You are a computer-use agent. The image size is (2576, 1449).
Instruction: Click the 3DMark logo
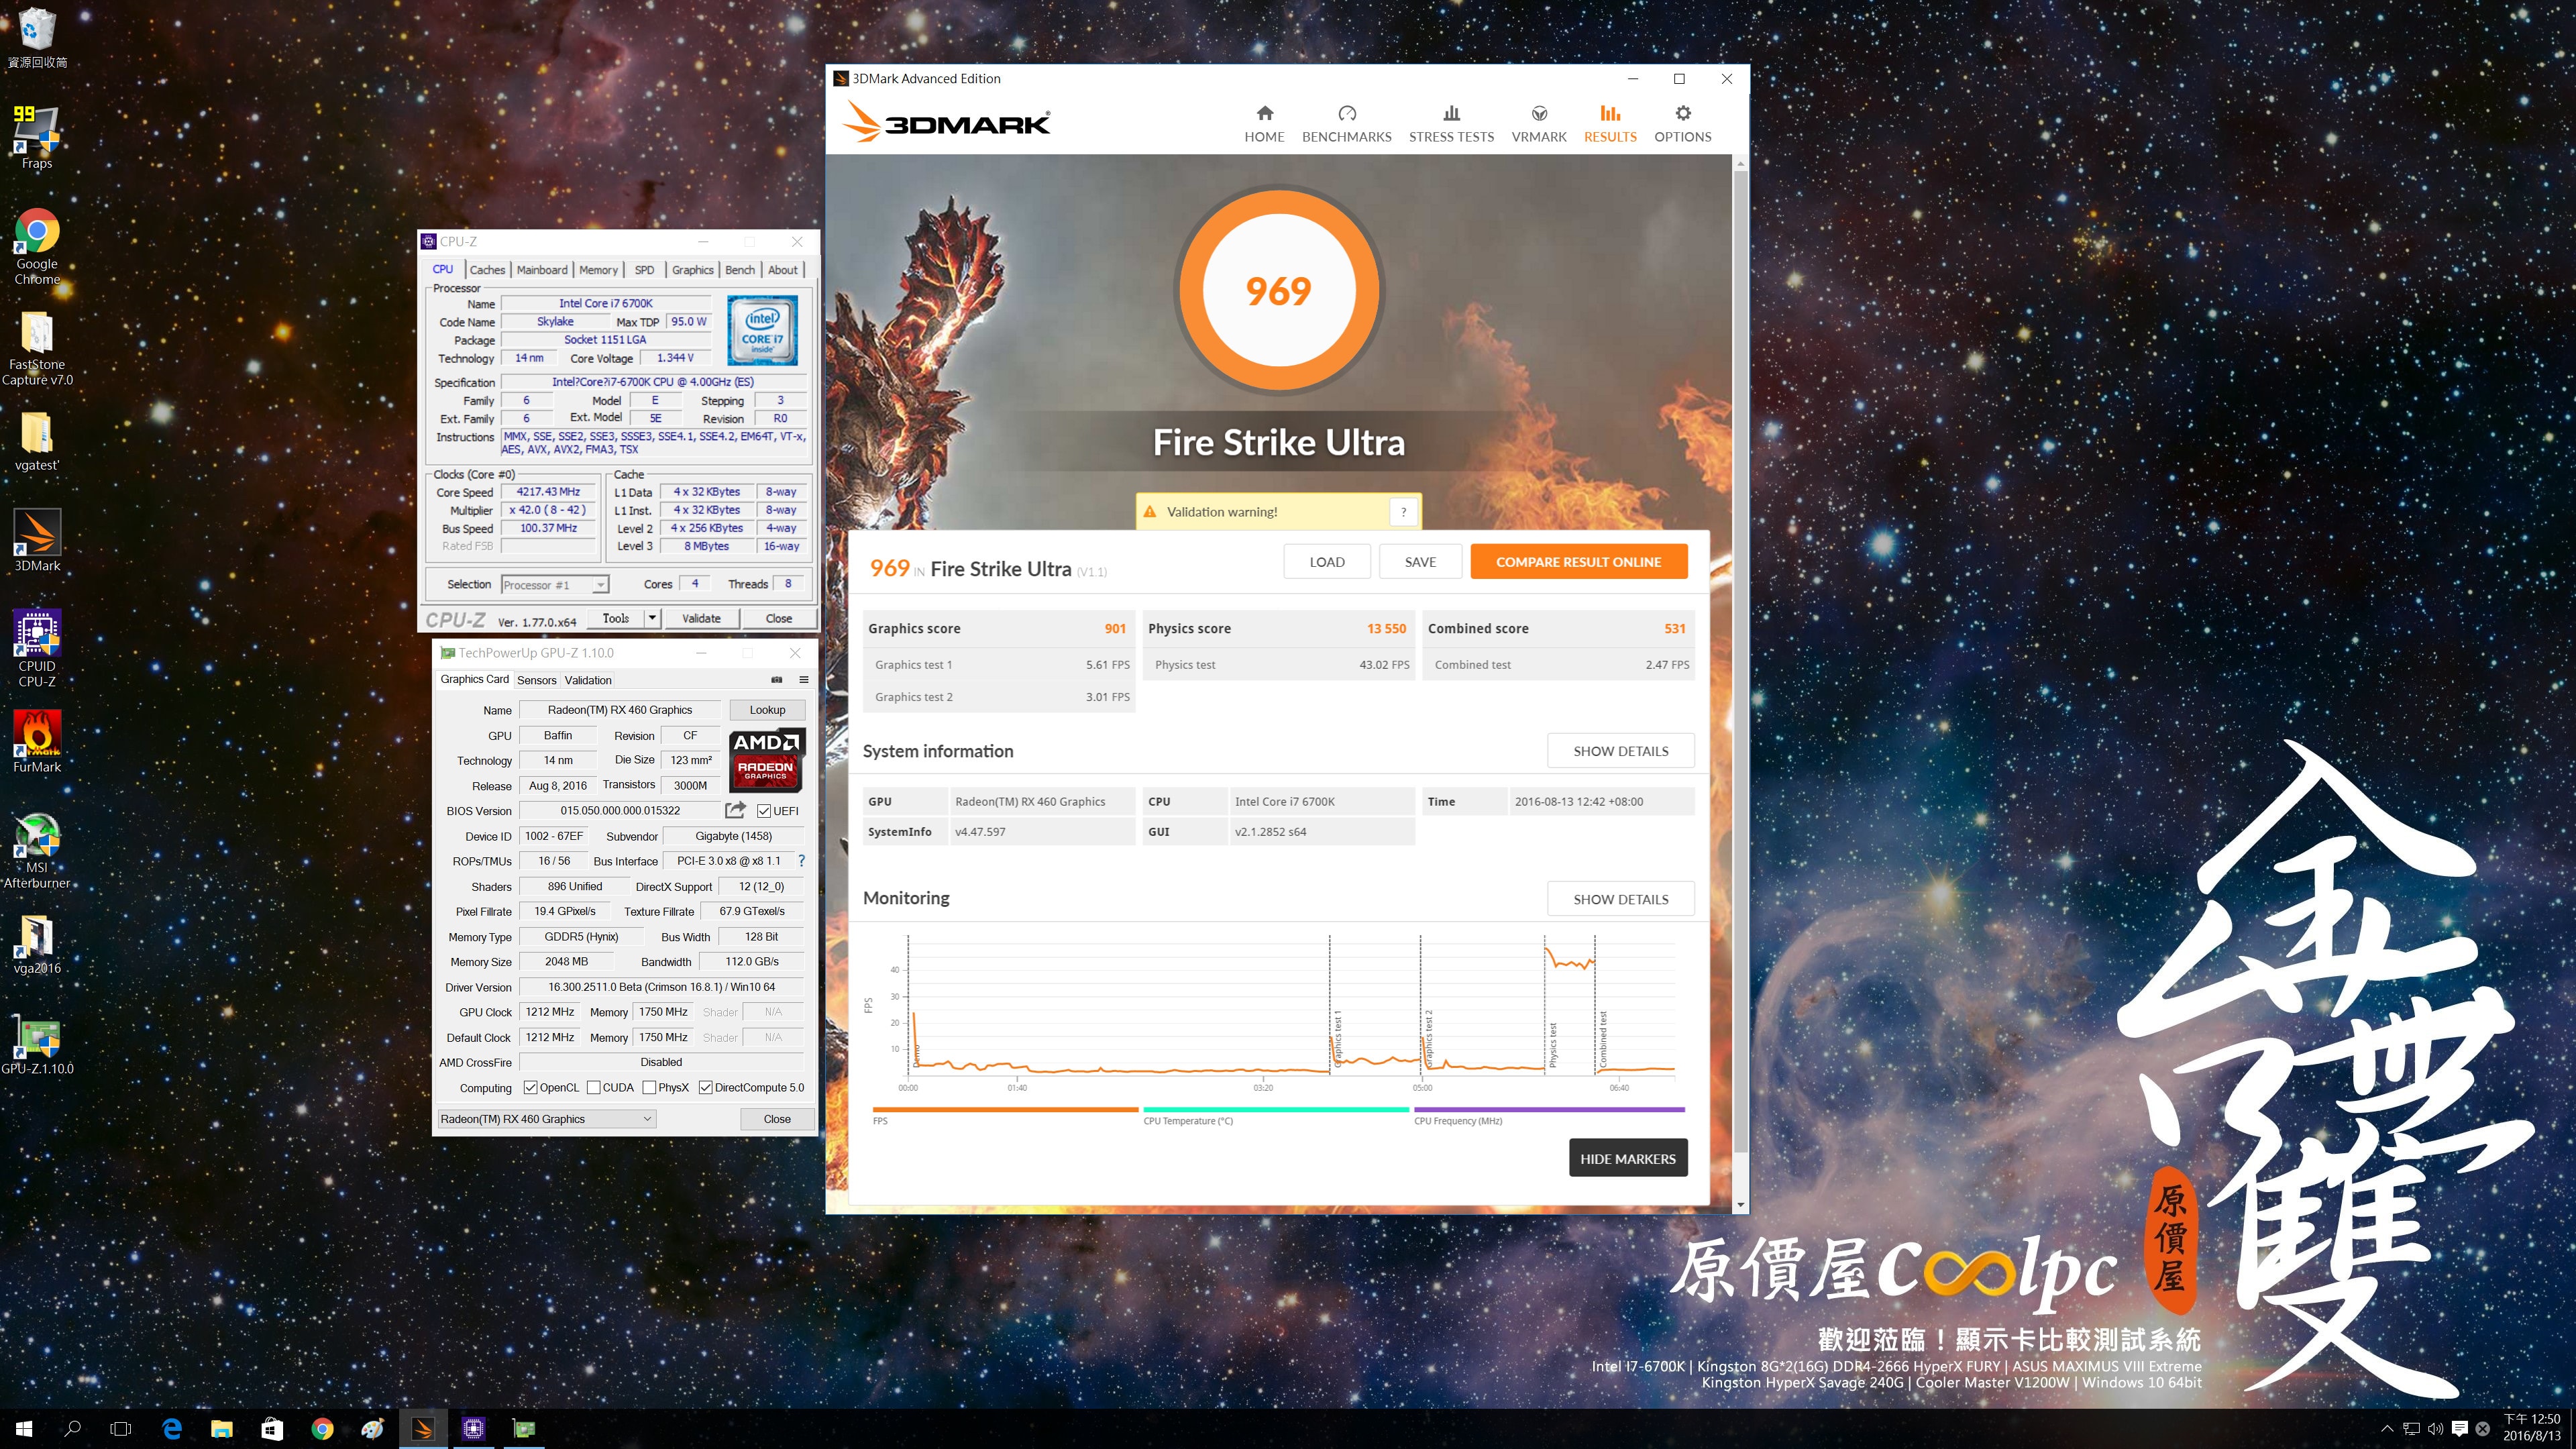[946, 123]
